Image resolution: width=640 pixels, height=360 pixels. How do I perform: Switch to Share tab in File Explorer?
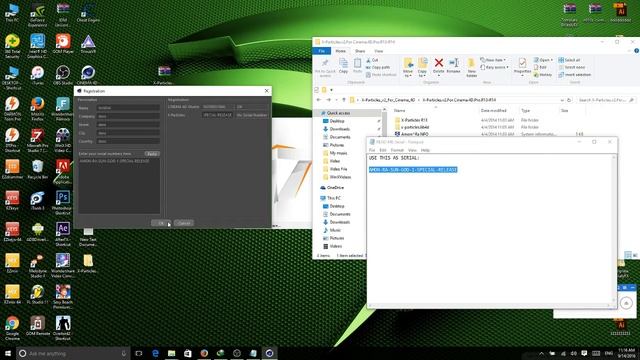pos(360,51)
